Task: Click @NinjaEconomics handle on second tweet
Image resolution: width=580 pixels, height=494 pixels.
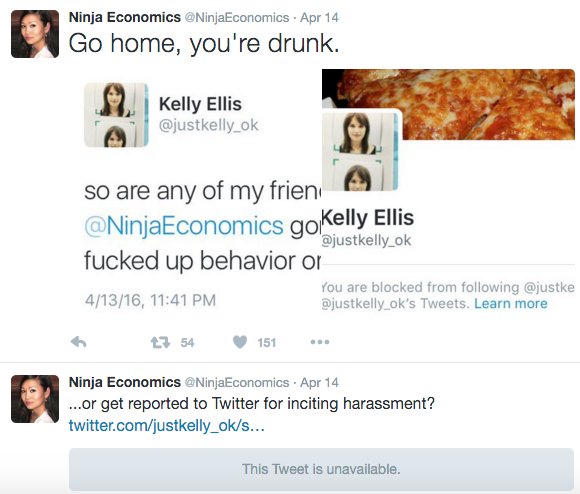Action: (x=237, y=382)
